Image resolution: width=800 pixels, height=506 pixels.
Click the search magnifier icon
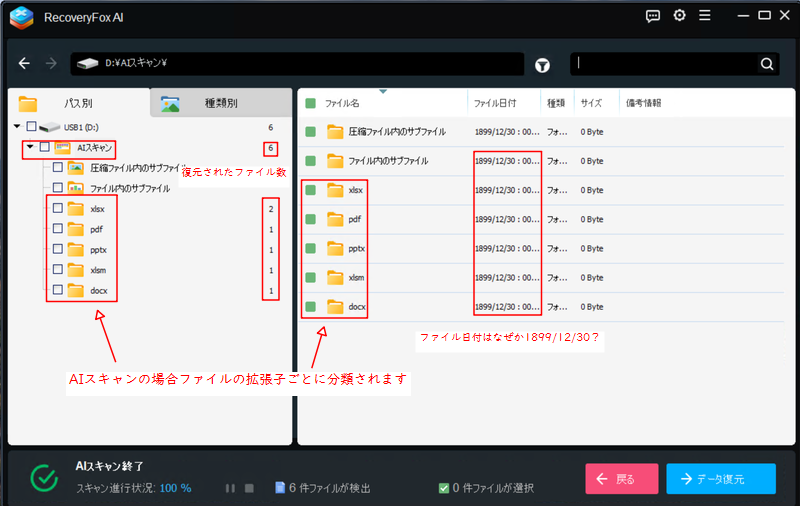pyautogui.click(x=767, y=64)
